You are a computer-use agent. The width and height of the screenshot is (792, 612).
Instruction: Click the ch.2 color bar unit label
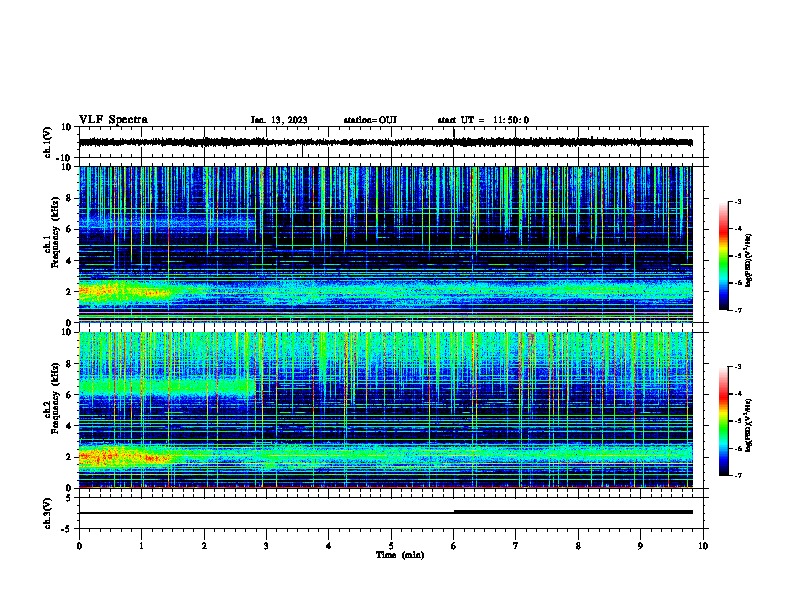tap(749, 426)
